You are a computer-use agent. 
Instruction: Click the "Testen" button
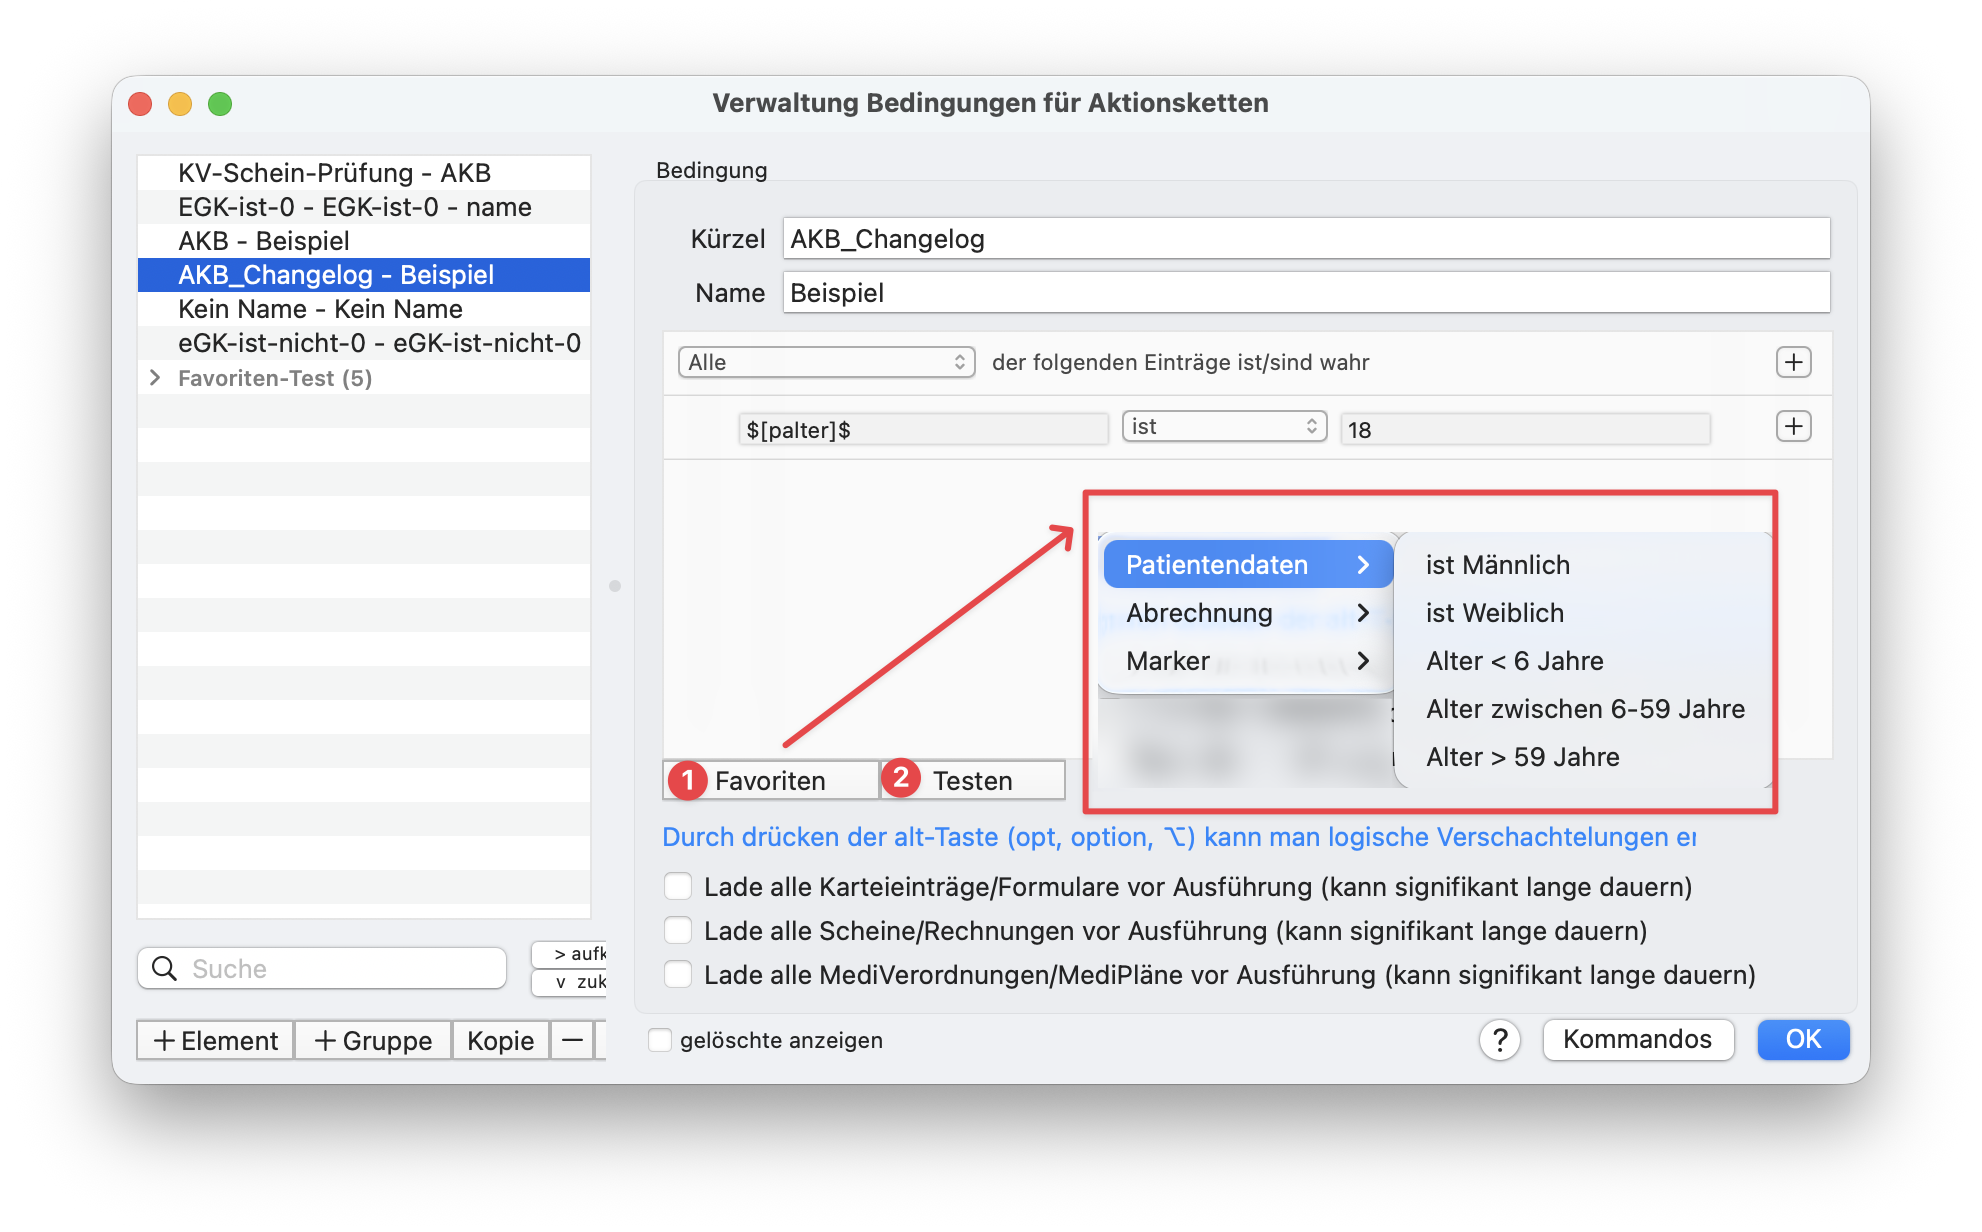pyautogui.click(x=971, y=780)
